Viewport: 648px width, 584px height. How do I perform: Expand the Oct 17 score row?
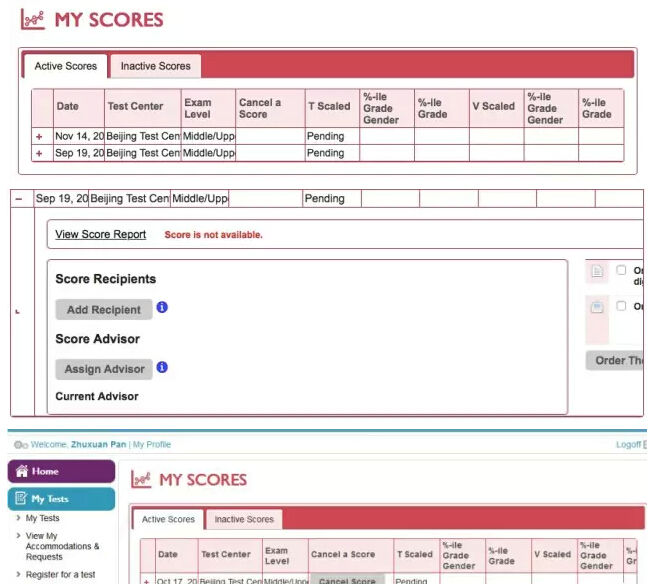146,581
